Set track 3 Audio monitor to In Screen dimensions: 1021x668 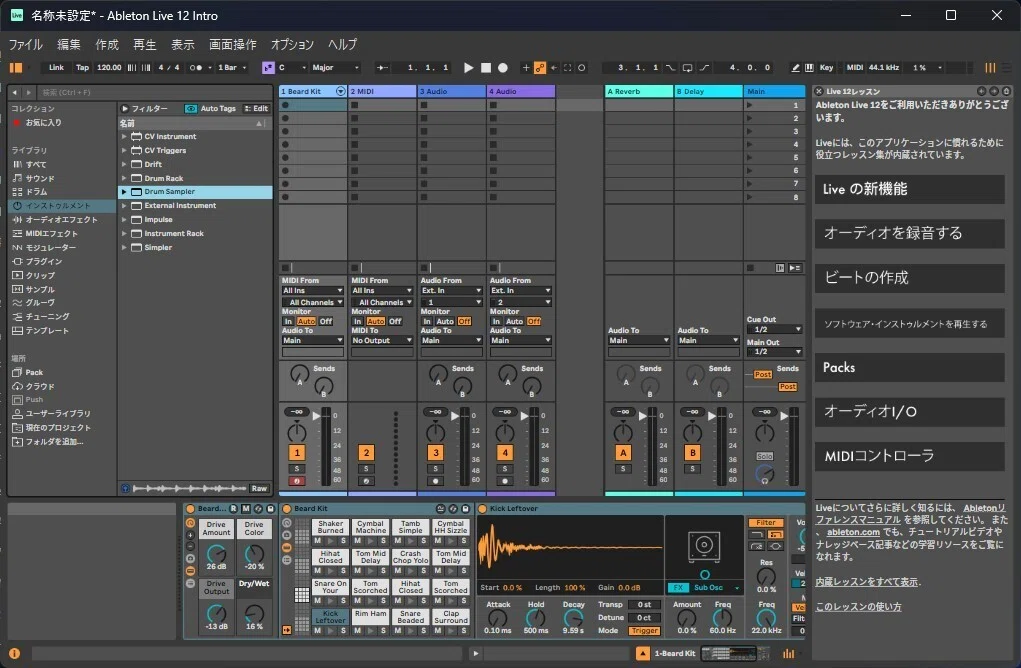pyautogui.click(x=427, y=321)
